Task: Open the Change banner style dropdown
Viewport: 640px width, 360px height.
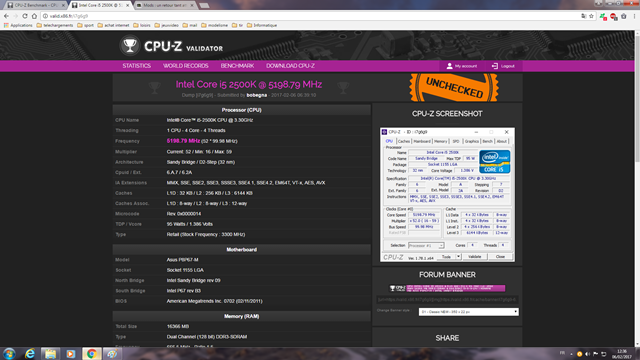Action: click(x=468, y=312)
